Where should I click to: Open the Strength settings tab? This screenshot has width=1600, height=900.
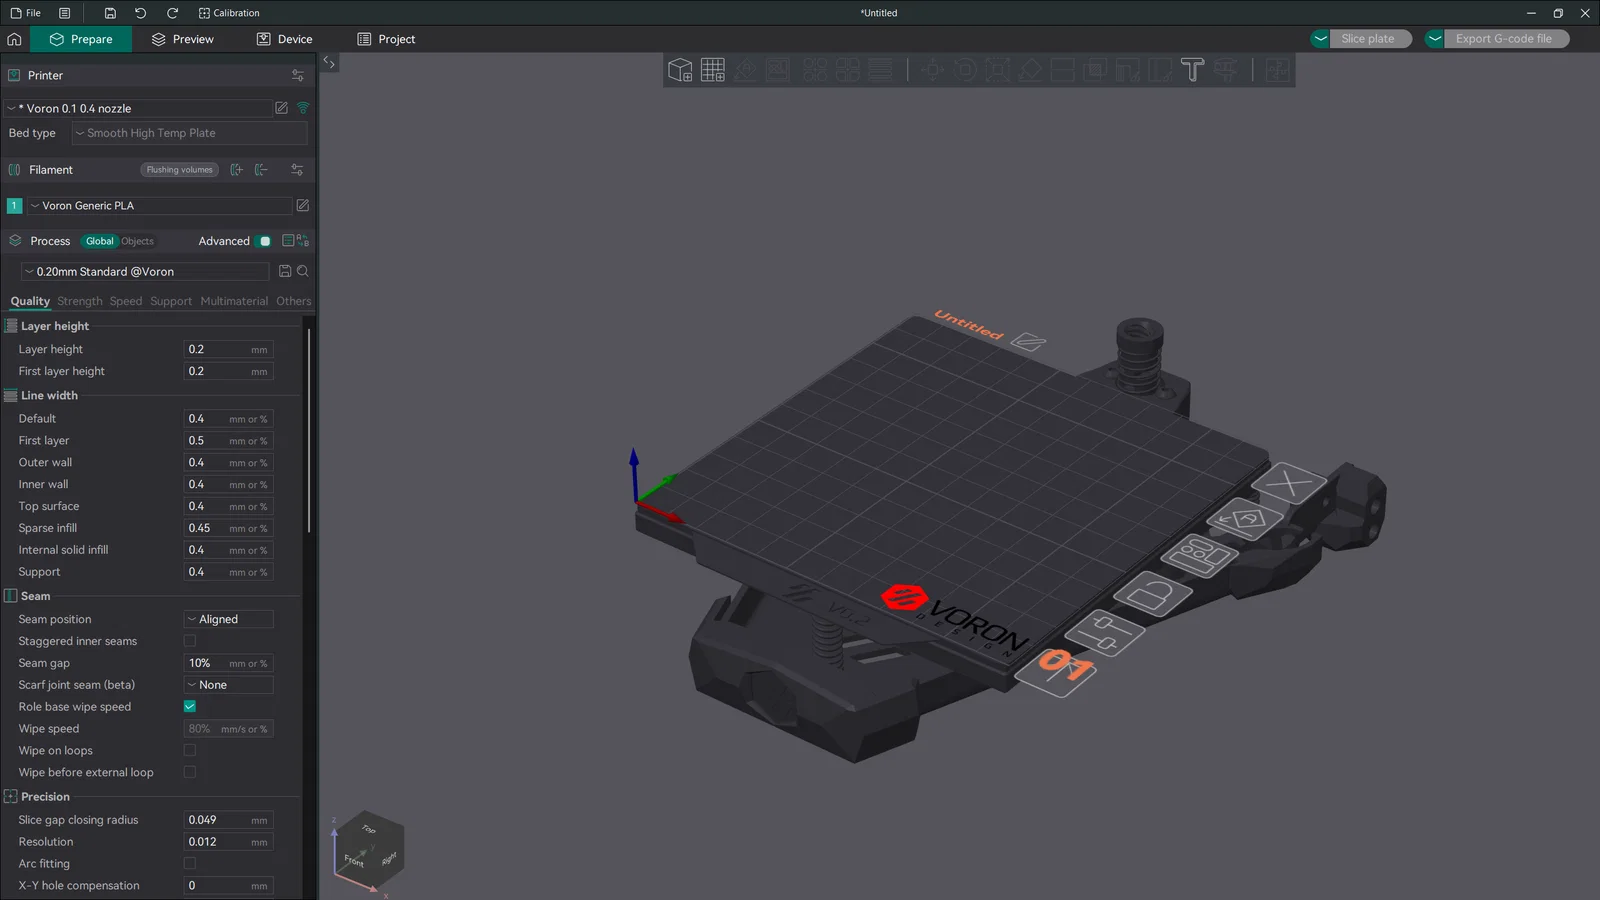80,301
